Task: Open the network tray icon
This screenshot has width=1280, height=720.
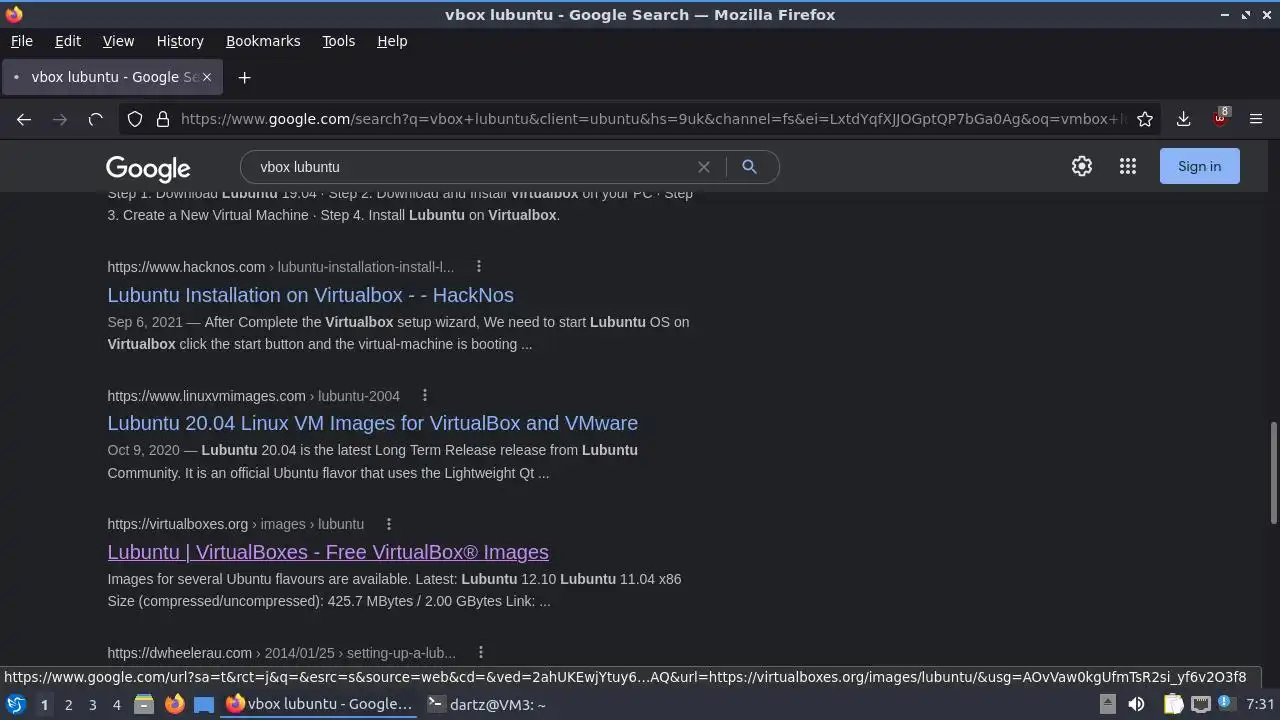Action: coord(1201,704)
